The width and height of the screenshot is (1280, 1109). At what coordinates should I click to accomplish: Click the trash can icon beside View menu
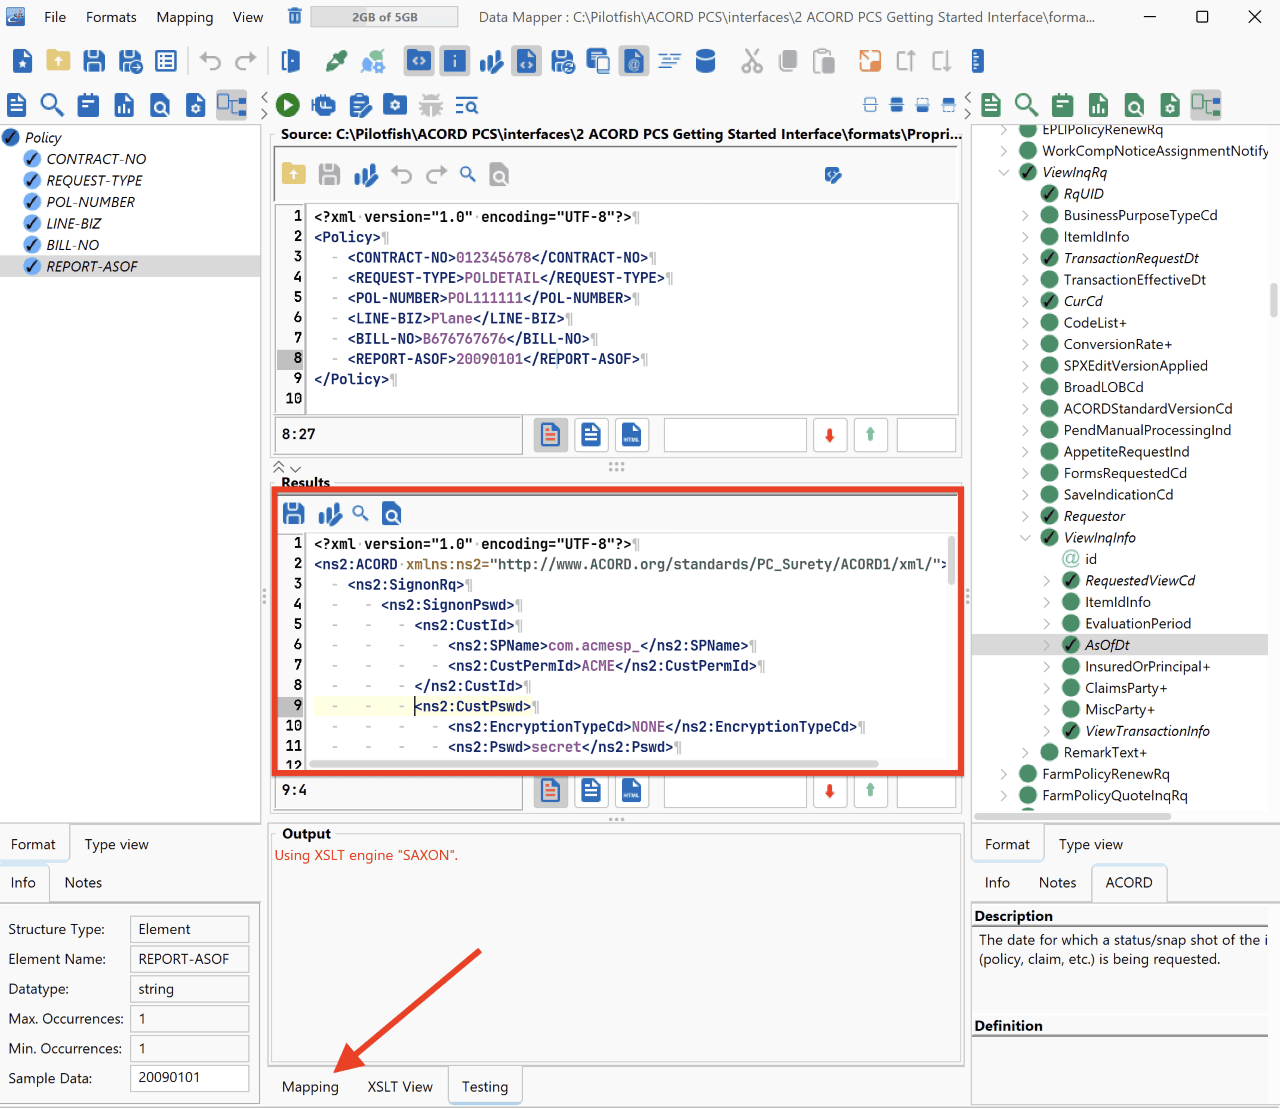tap(294, 16)
